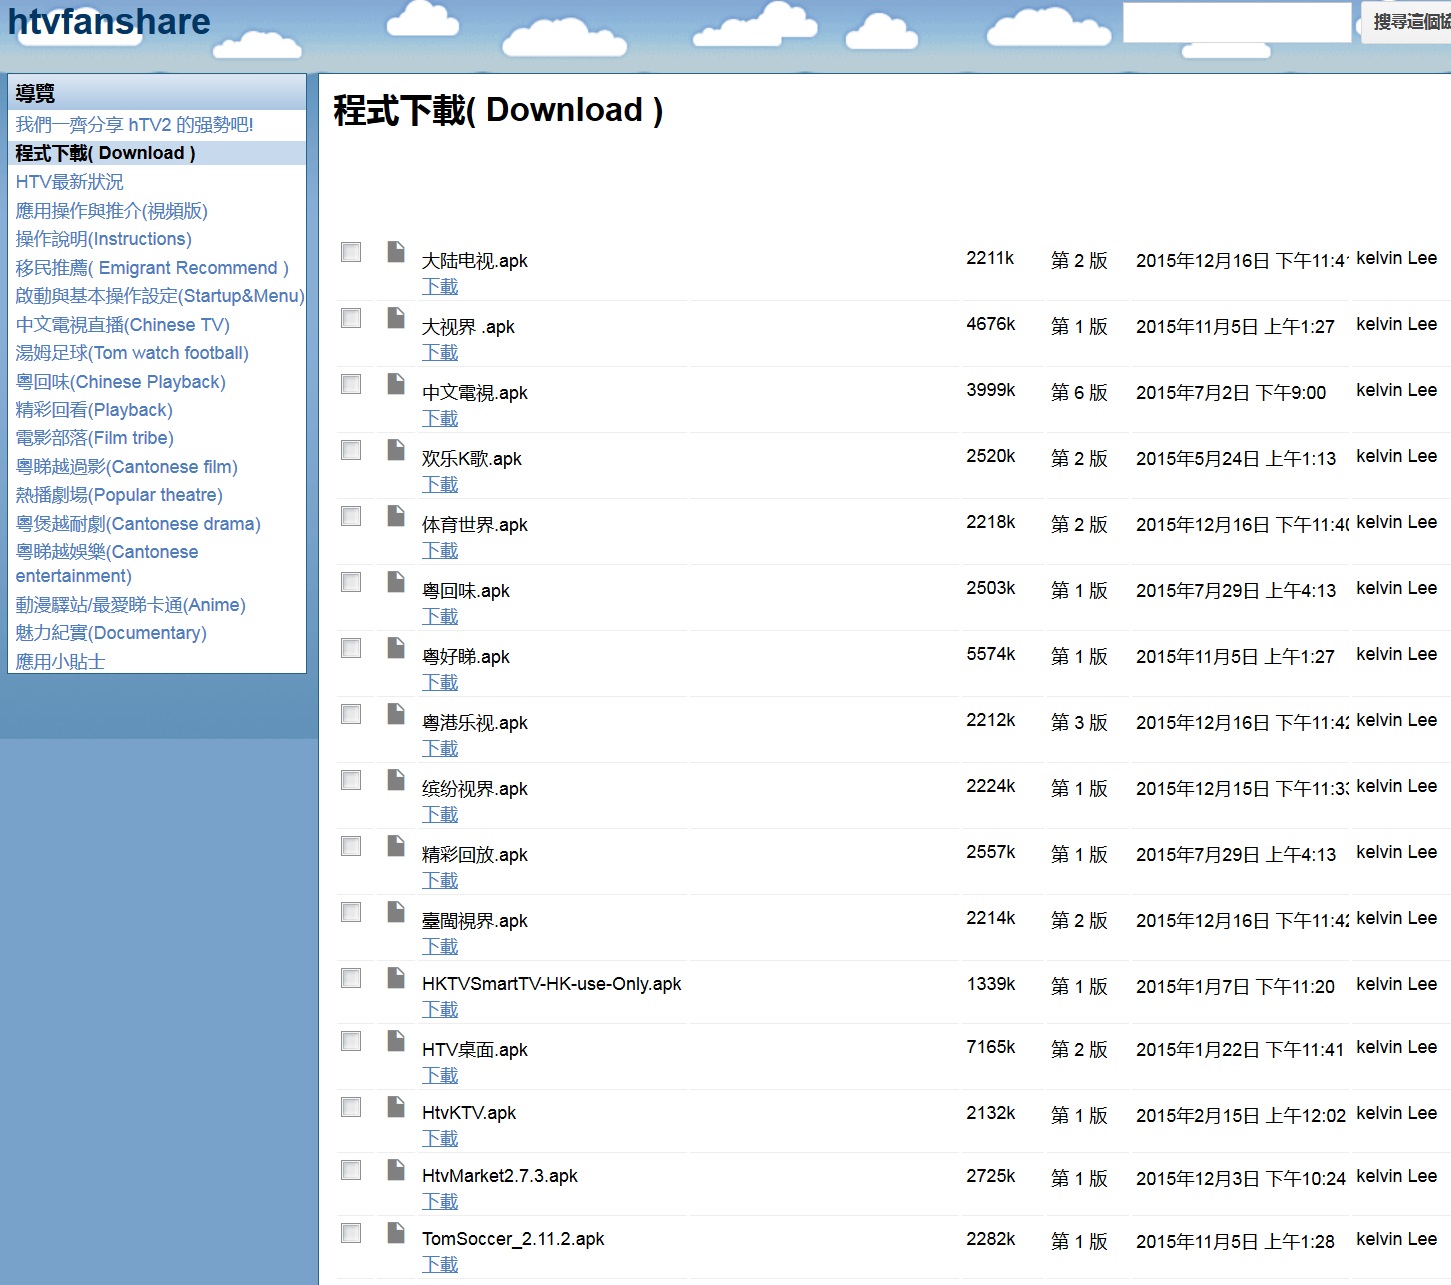The width and height of the screenshot is (1451, 1285).
Task: Open 應用小貼士 in the sidebar
Action: pyautogui.click(x=61, y=662)
